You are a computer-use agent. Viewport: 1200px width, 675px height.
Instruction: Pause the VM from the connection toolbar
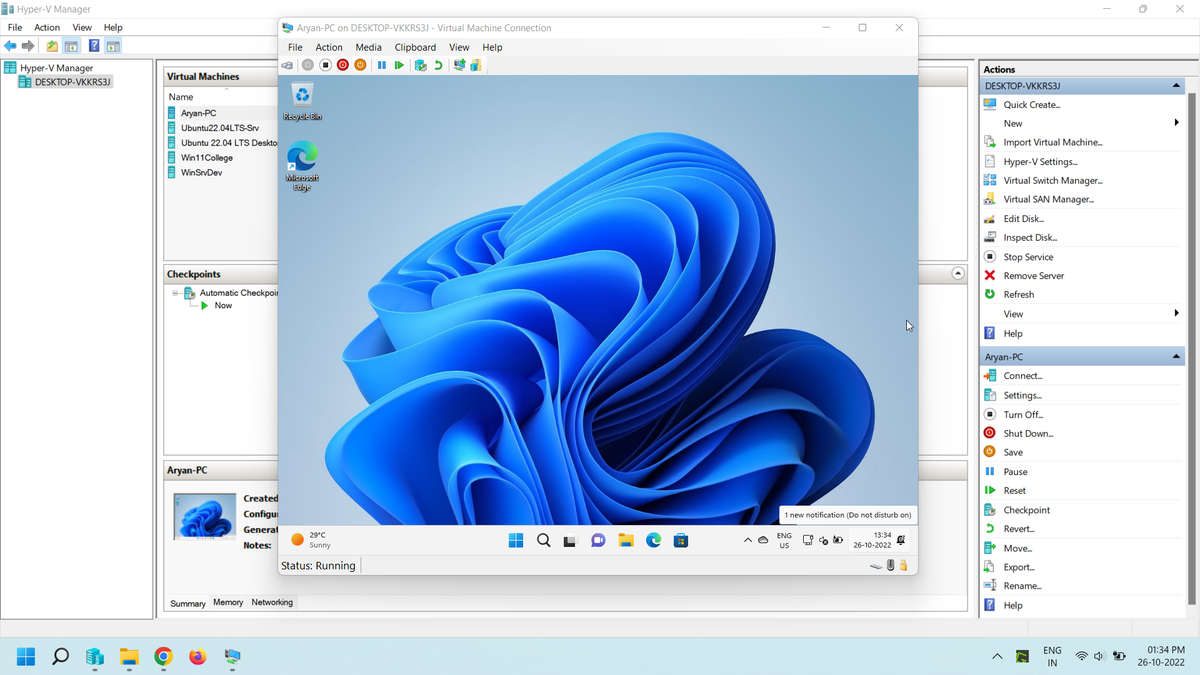(382, 65)
